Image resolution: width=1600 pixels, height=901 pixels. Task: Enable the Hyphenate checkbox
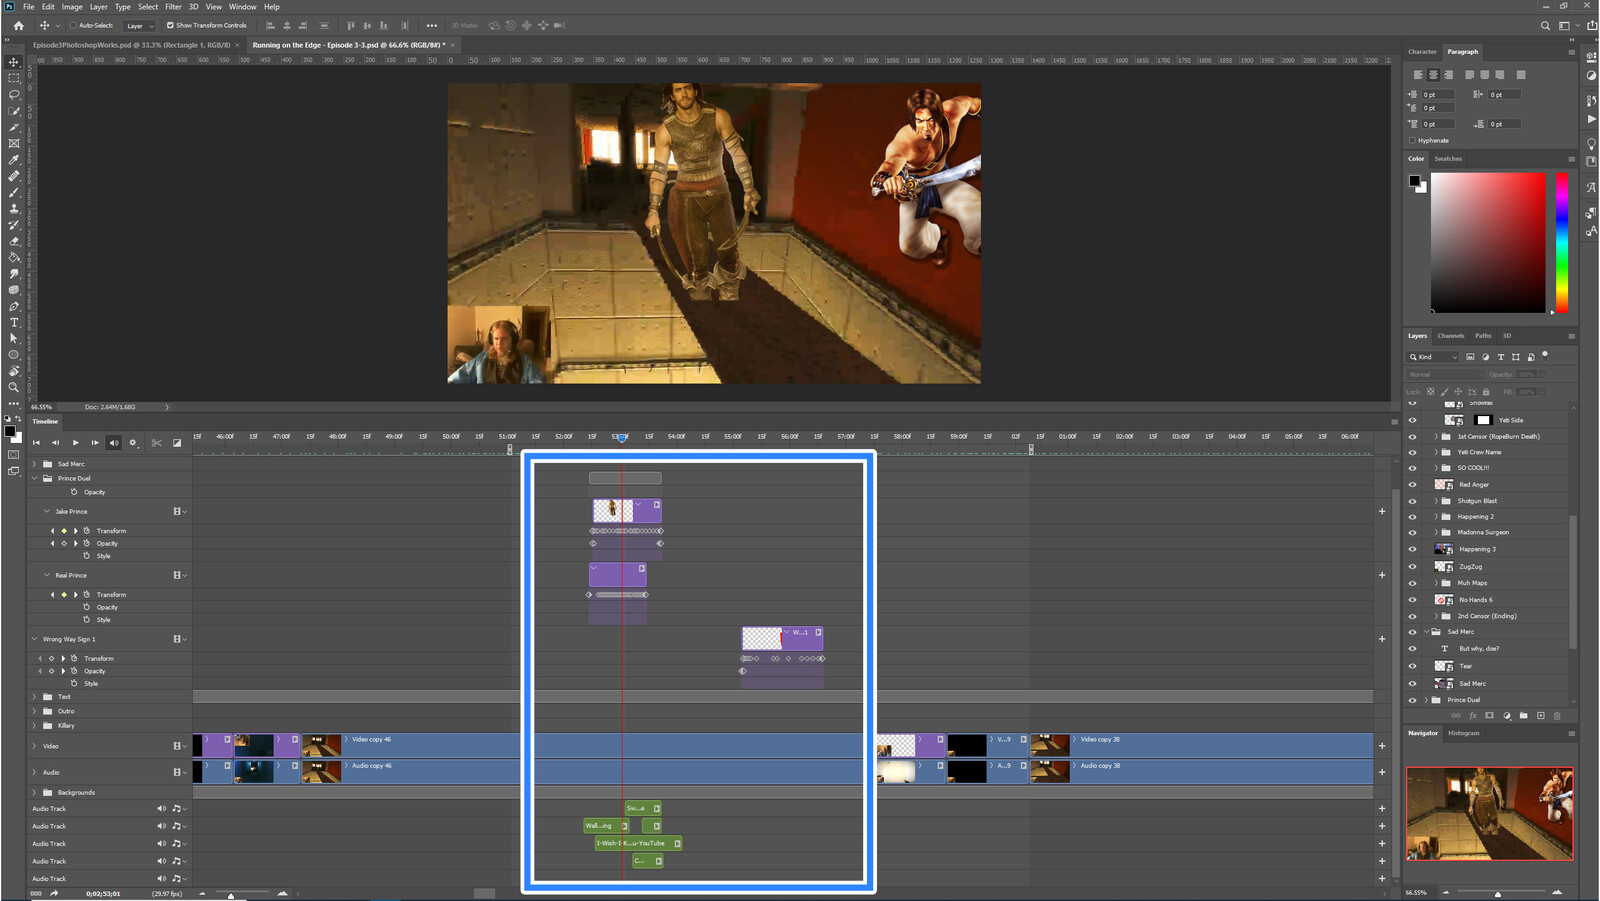1413,140
